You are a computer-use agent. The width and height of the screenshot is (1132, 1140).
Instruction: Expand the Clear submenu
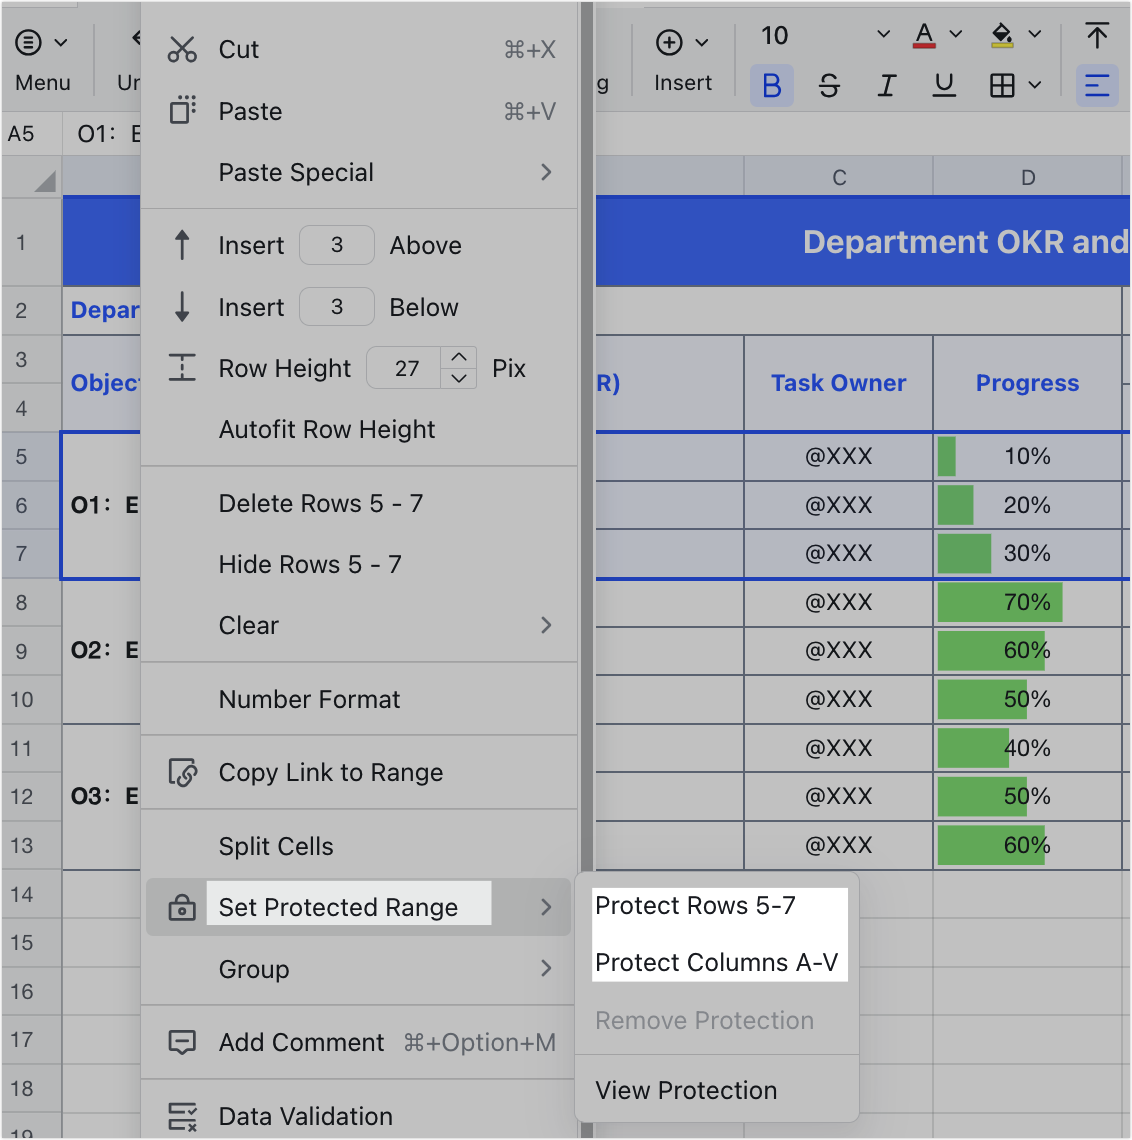point(546,625)
